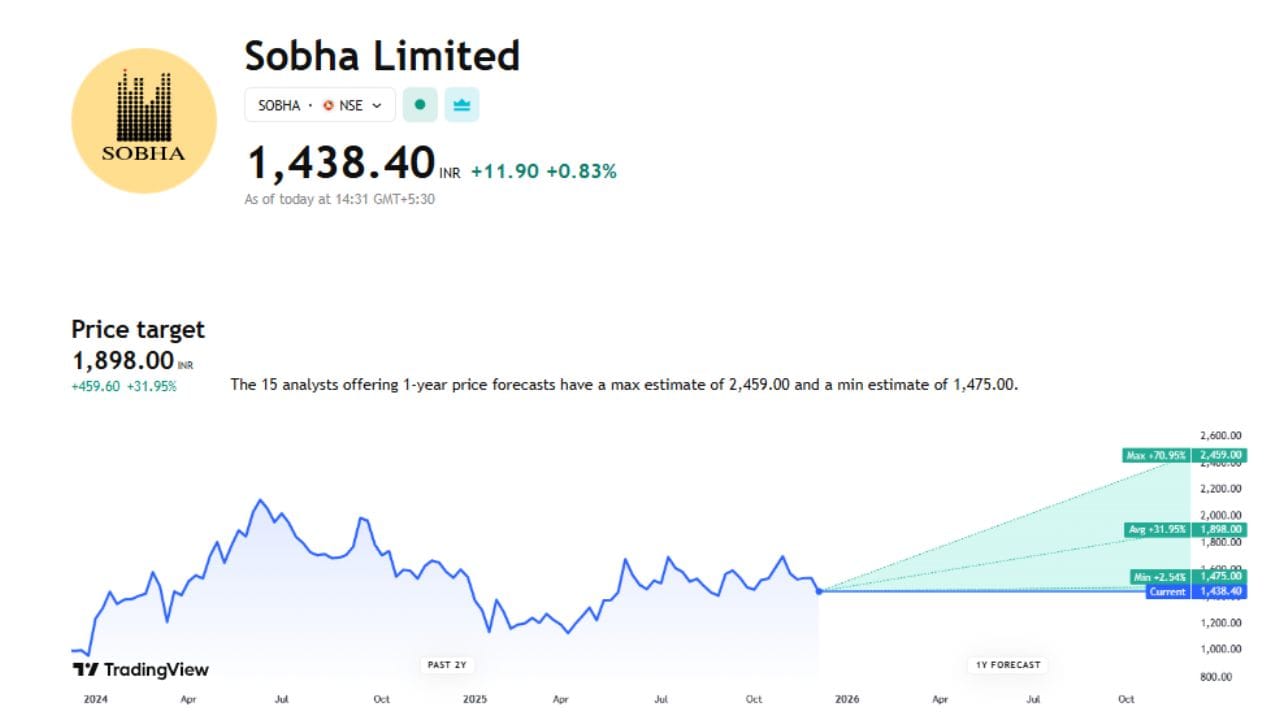Click the TradingView logo in the chart corner
The width and height of the screenshot is (1280, 720).
(140, 670)
